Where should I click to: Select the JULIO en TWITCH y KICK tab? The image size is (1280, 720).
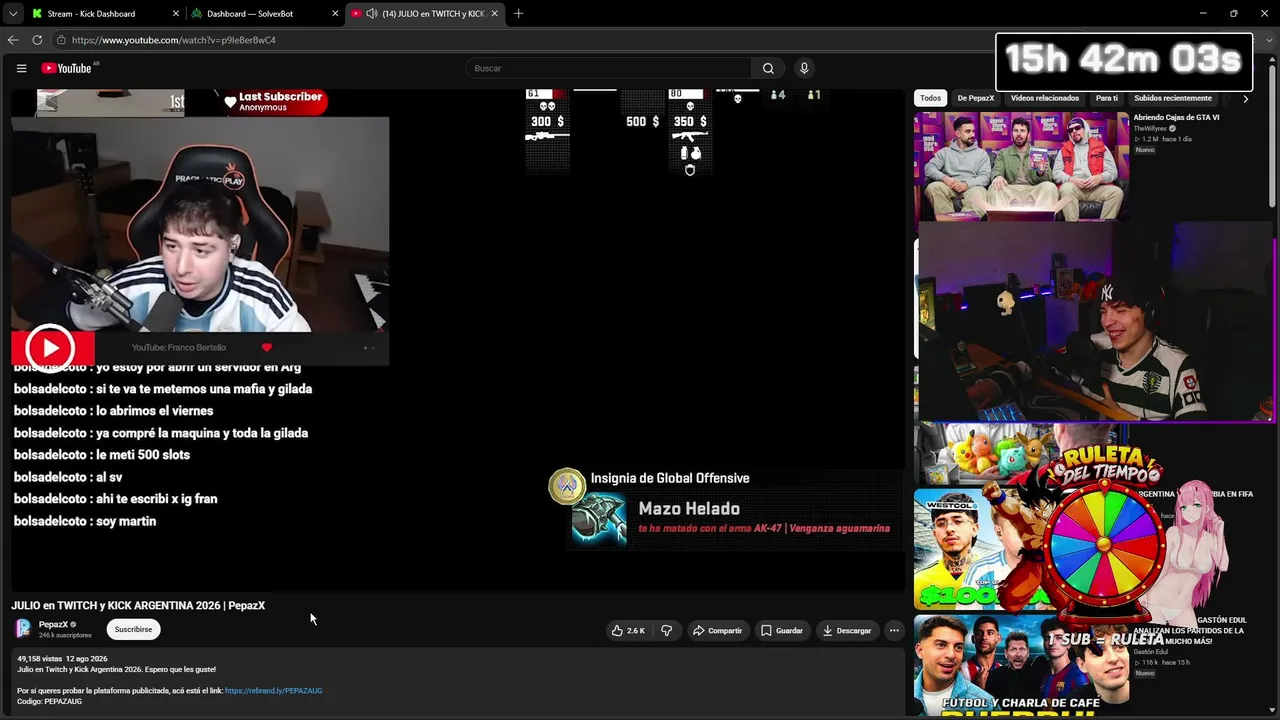[x=425, y=14]
